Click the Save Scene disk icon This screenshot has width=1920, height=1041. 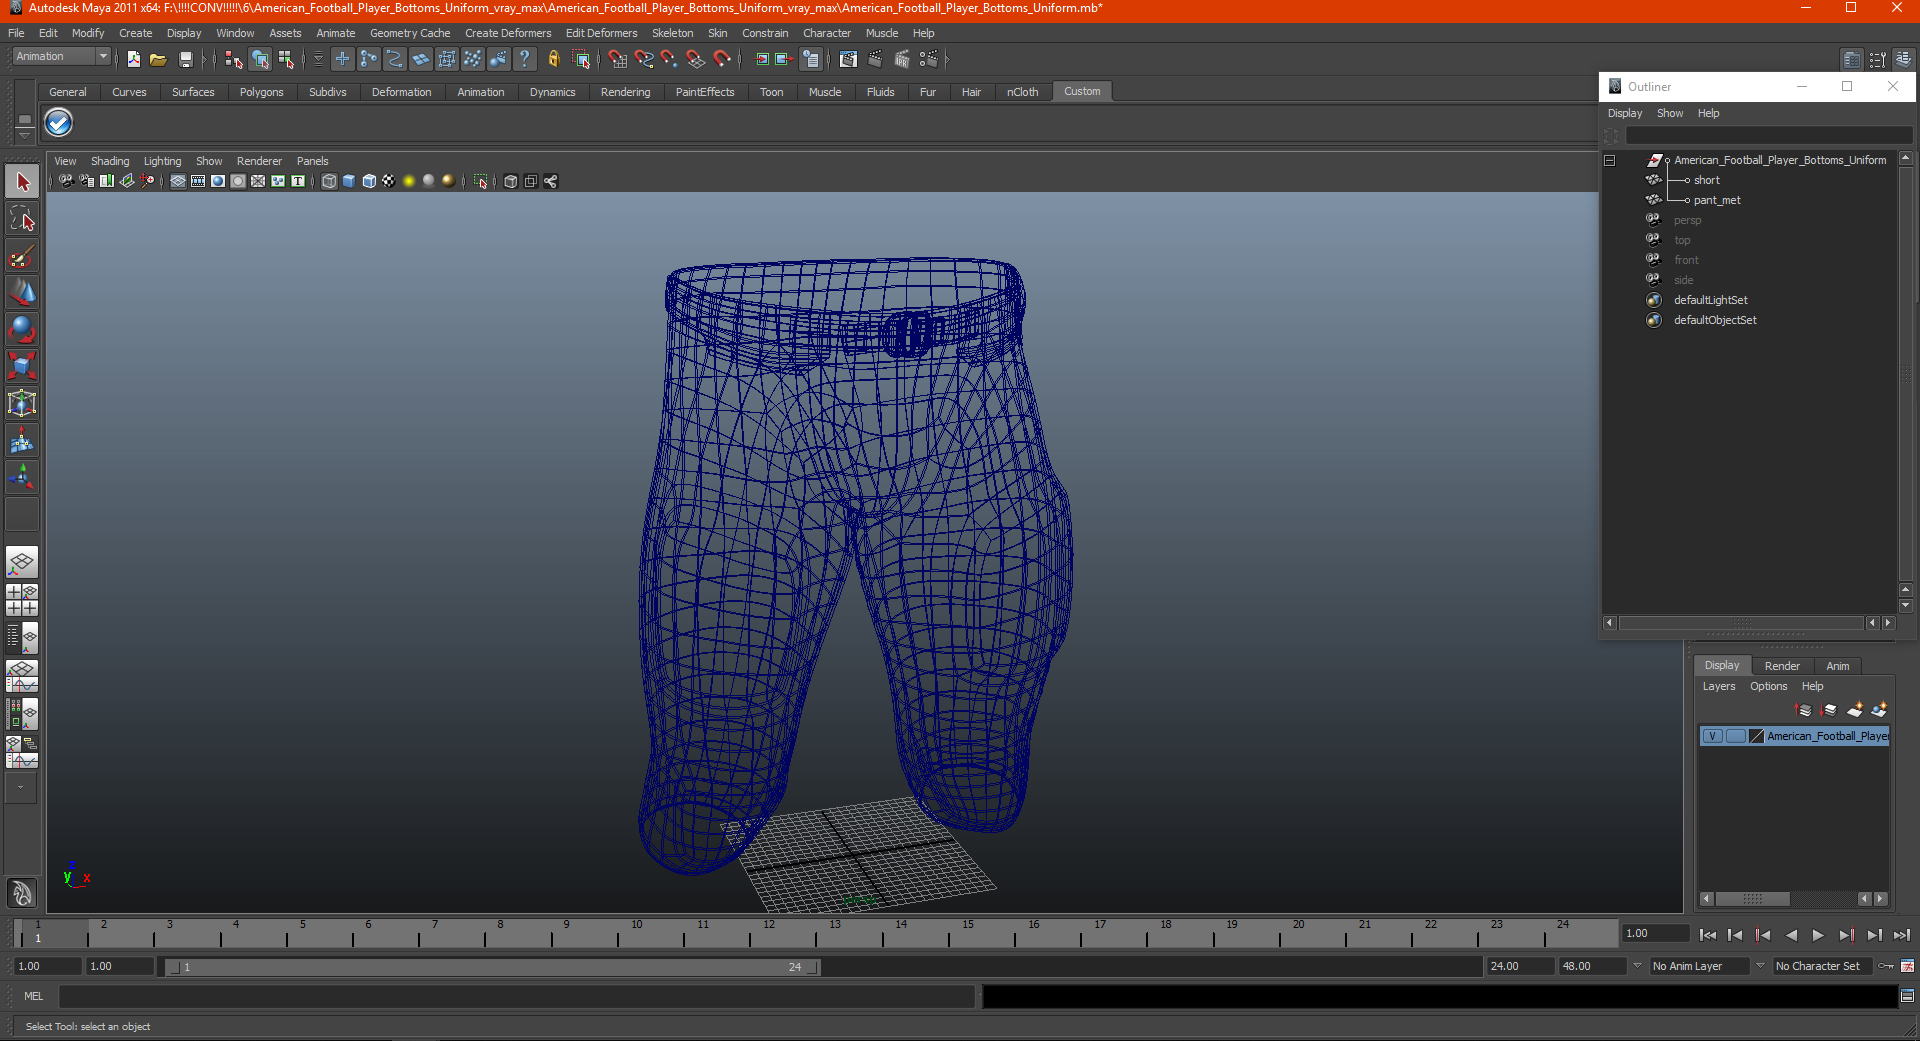pyautogui.click(x=185, y=60)
